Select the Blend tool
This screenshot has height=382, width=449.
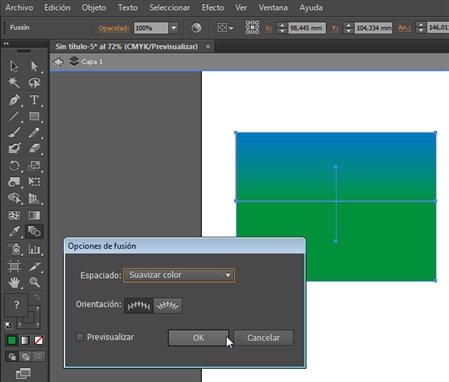click(x=34, y=231)
